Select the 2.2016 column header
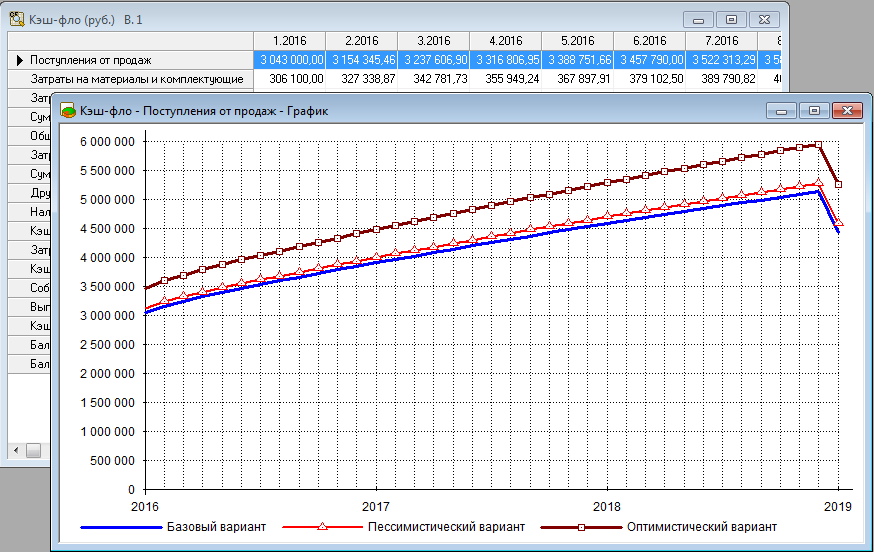Viewport: 874px width, 552px height. pyautogui.click(x=361, y=41)
